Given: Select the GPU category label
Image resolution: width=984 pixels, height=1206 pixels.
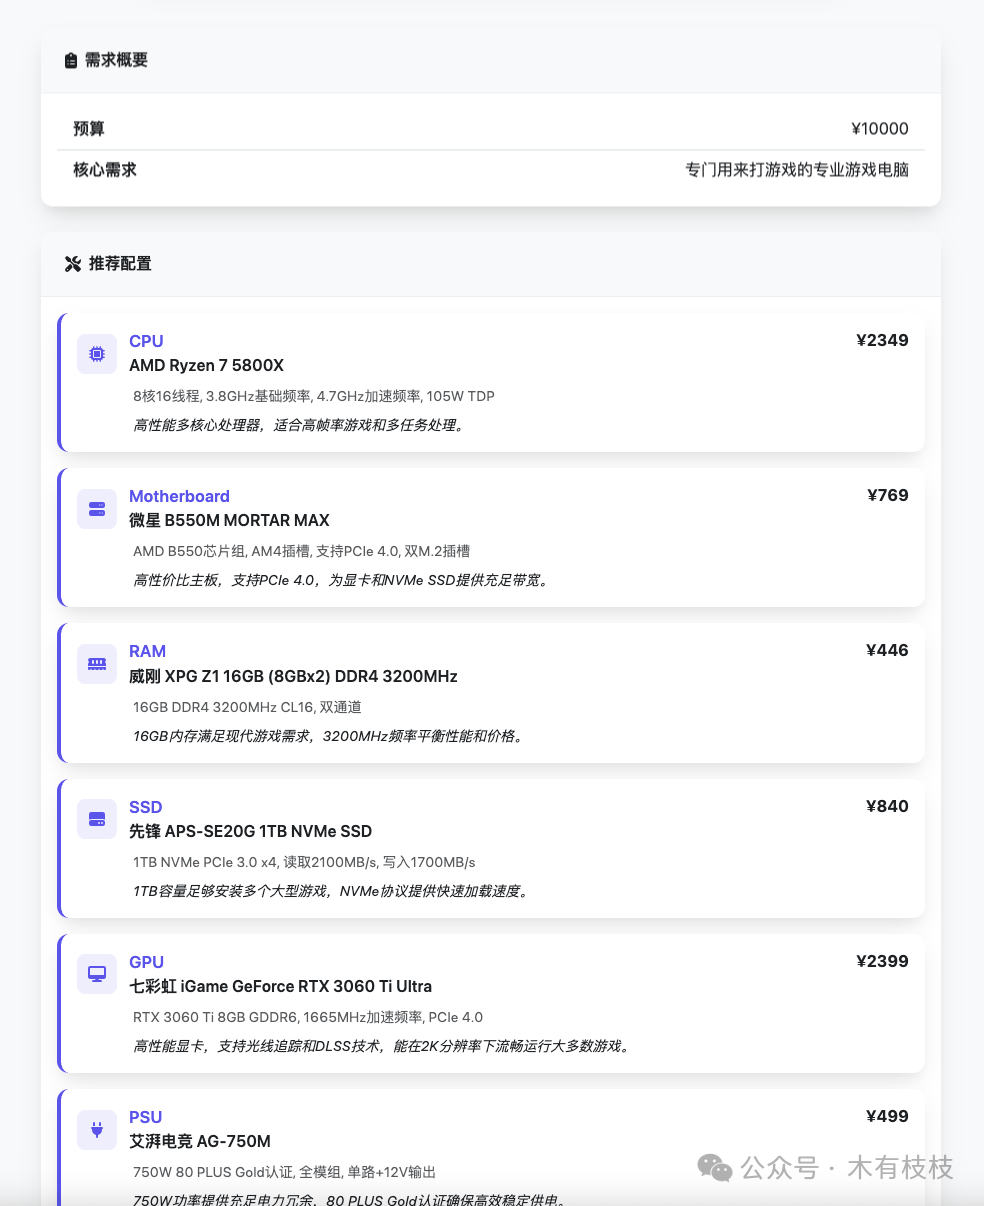Looking at the screenshot, I should tap(146, 962).
